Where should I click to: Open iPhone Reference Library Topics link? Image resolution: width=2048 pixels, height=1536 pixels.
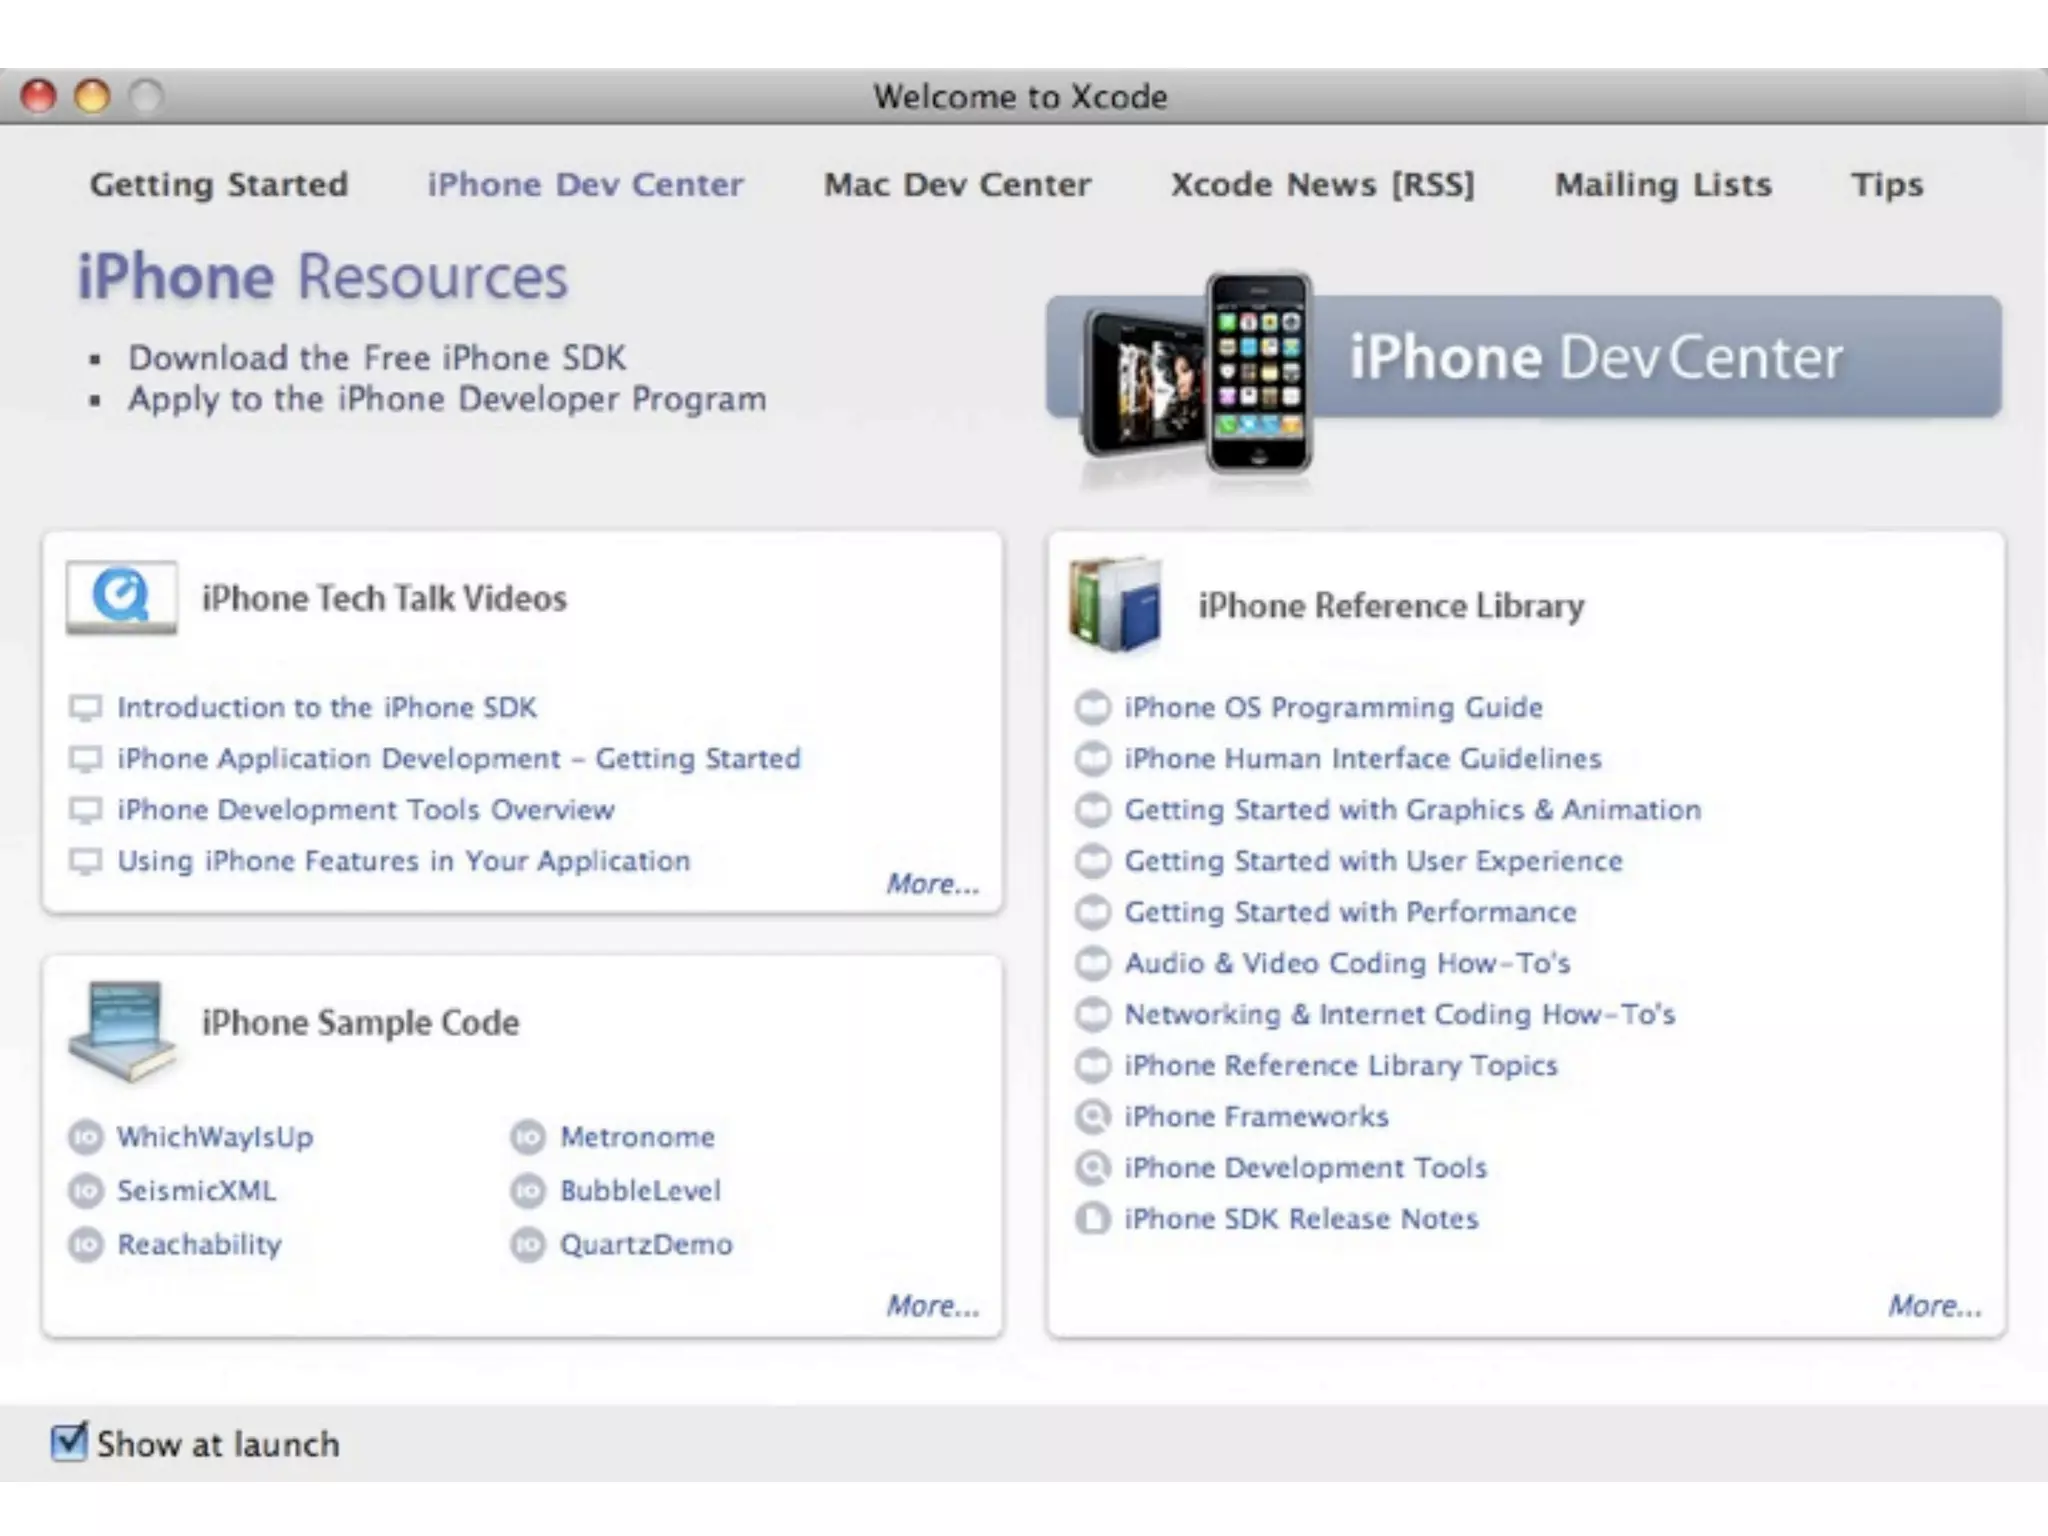(1341, 1066)
